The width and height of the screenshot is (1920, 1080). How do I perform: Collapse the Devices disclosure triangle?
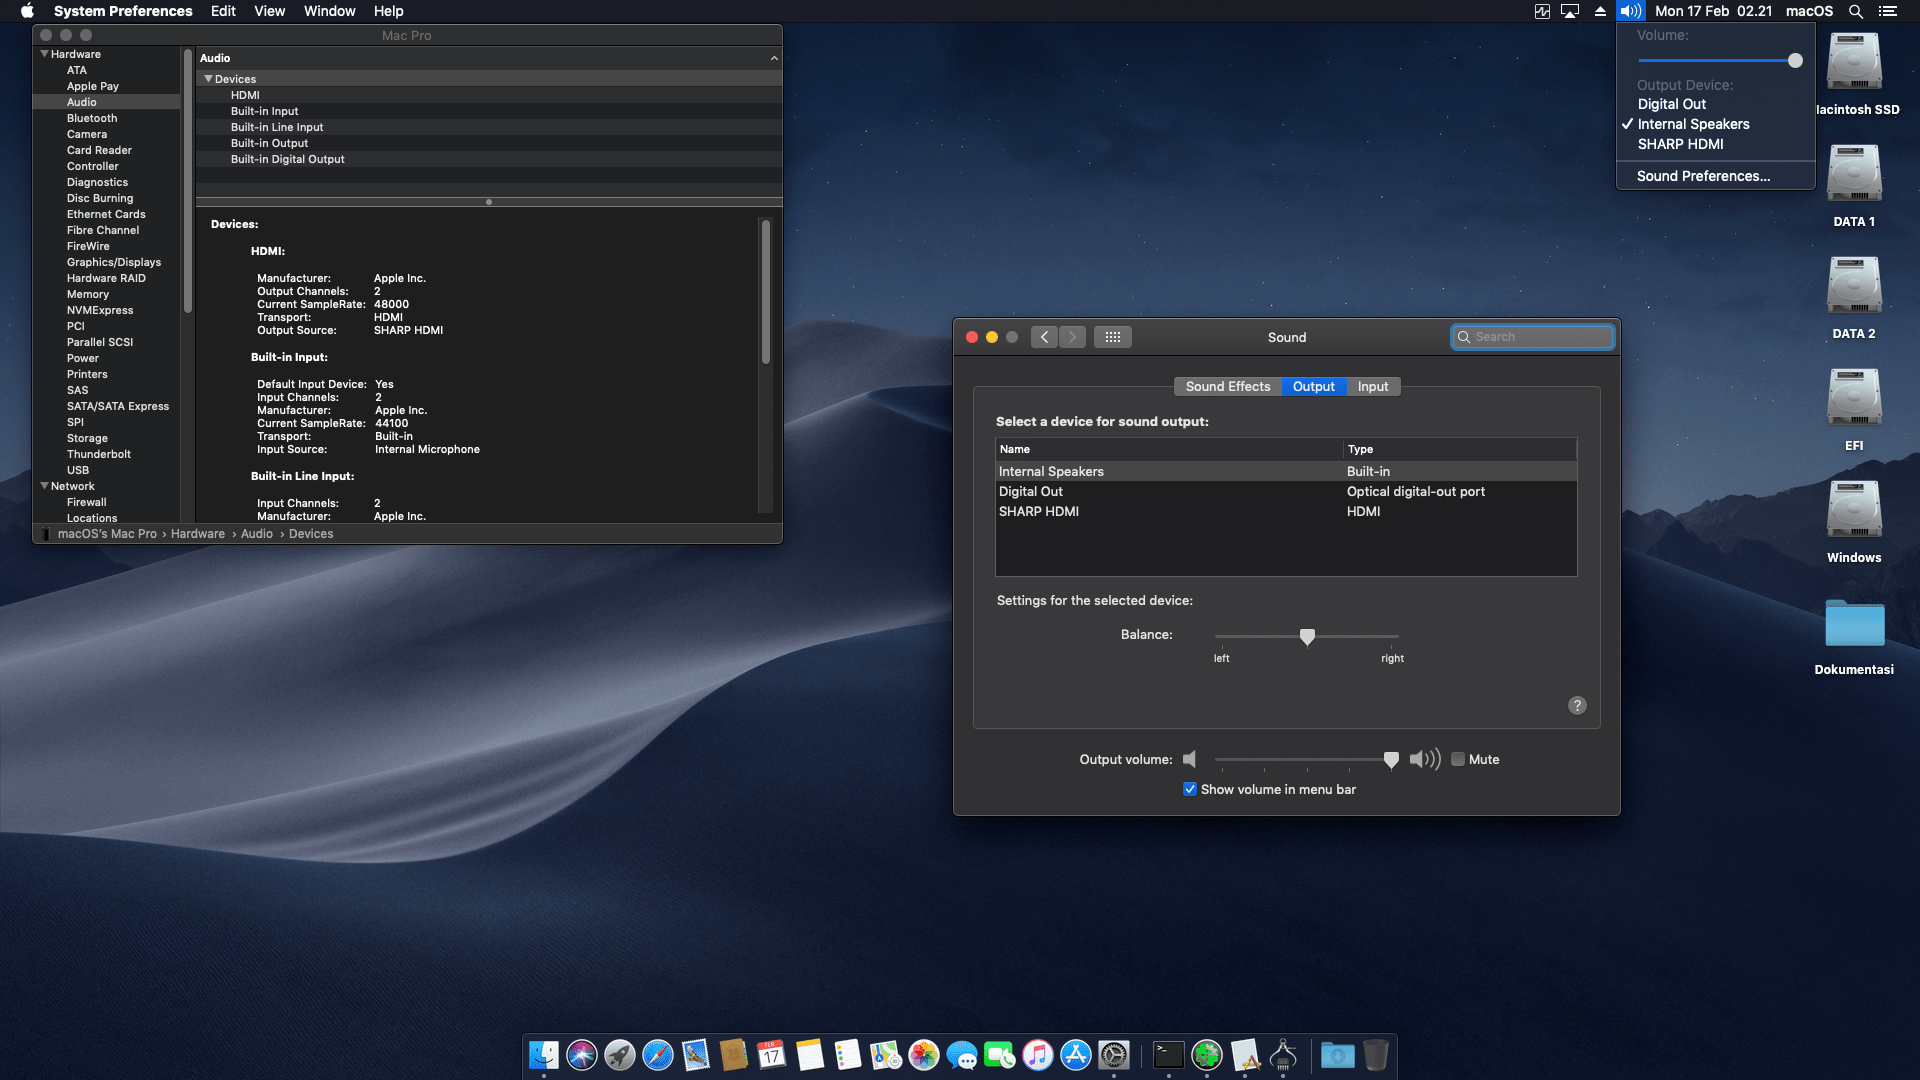[208, 79]
